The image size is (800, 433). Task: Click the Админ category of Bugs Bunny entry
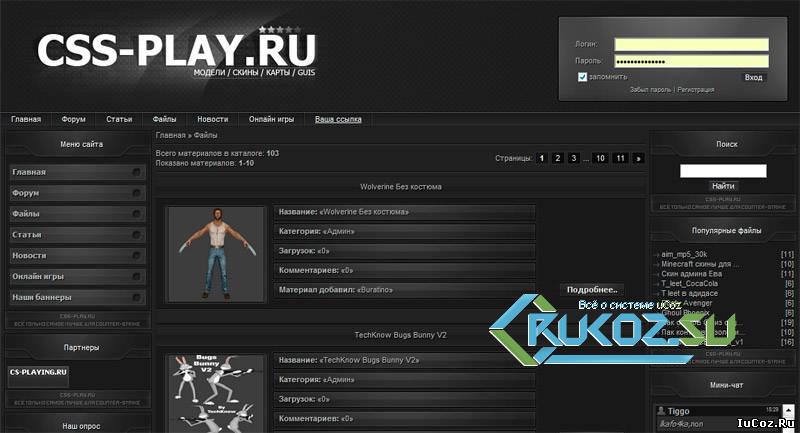339,380
